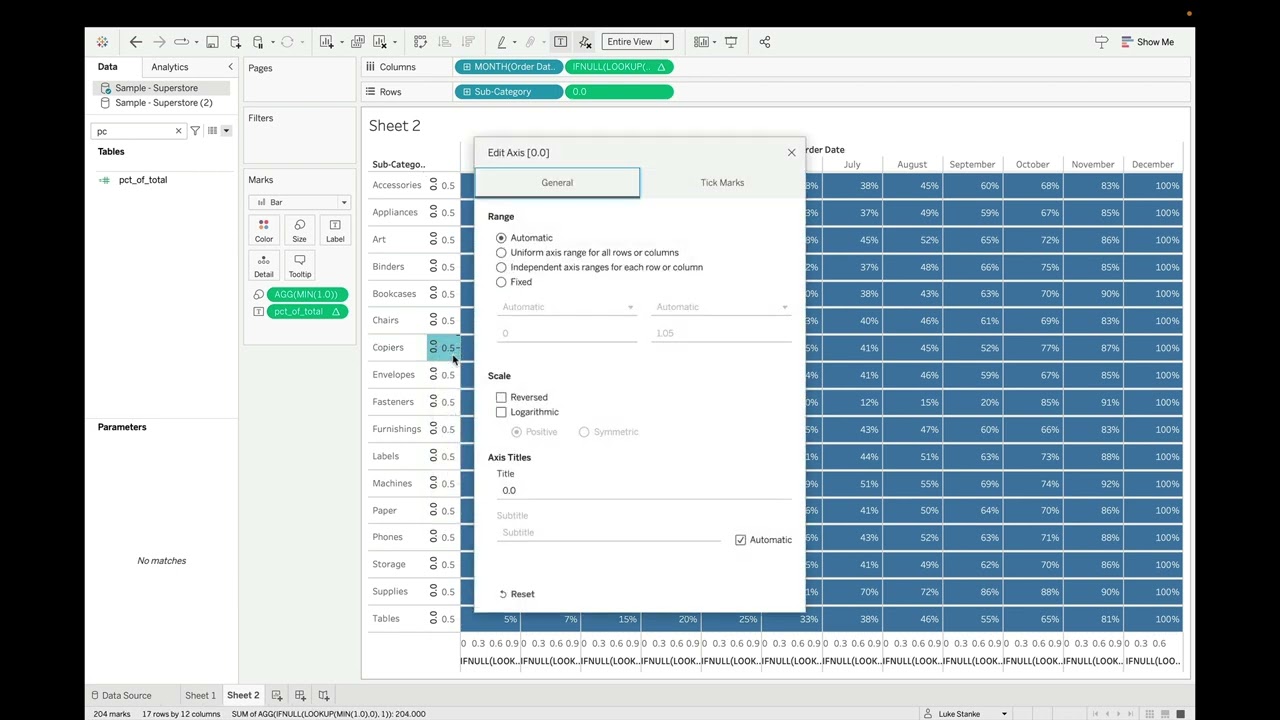Clear the search field with X
The width and height of the screenshot is (1280, 720).
coord(178,131)
